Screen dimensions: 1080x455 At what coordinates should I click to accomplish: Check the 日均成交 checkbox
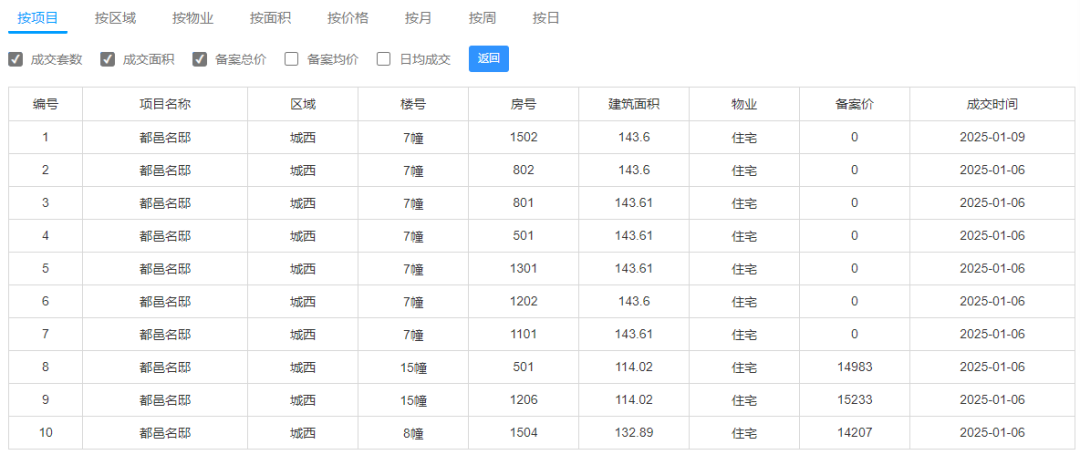[x=384, y=59]
